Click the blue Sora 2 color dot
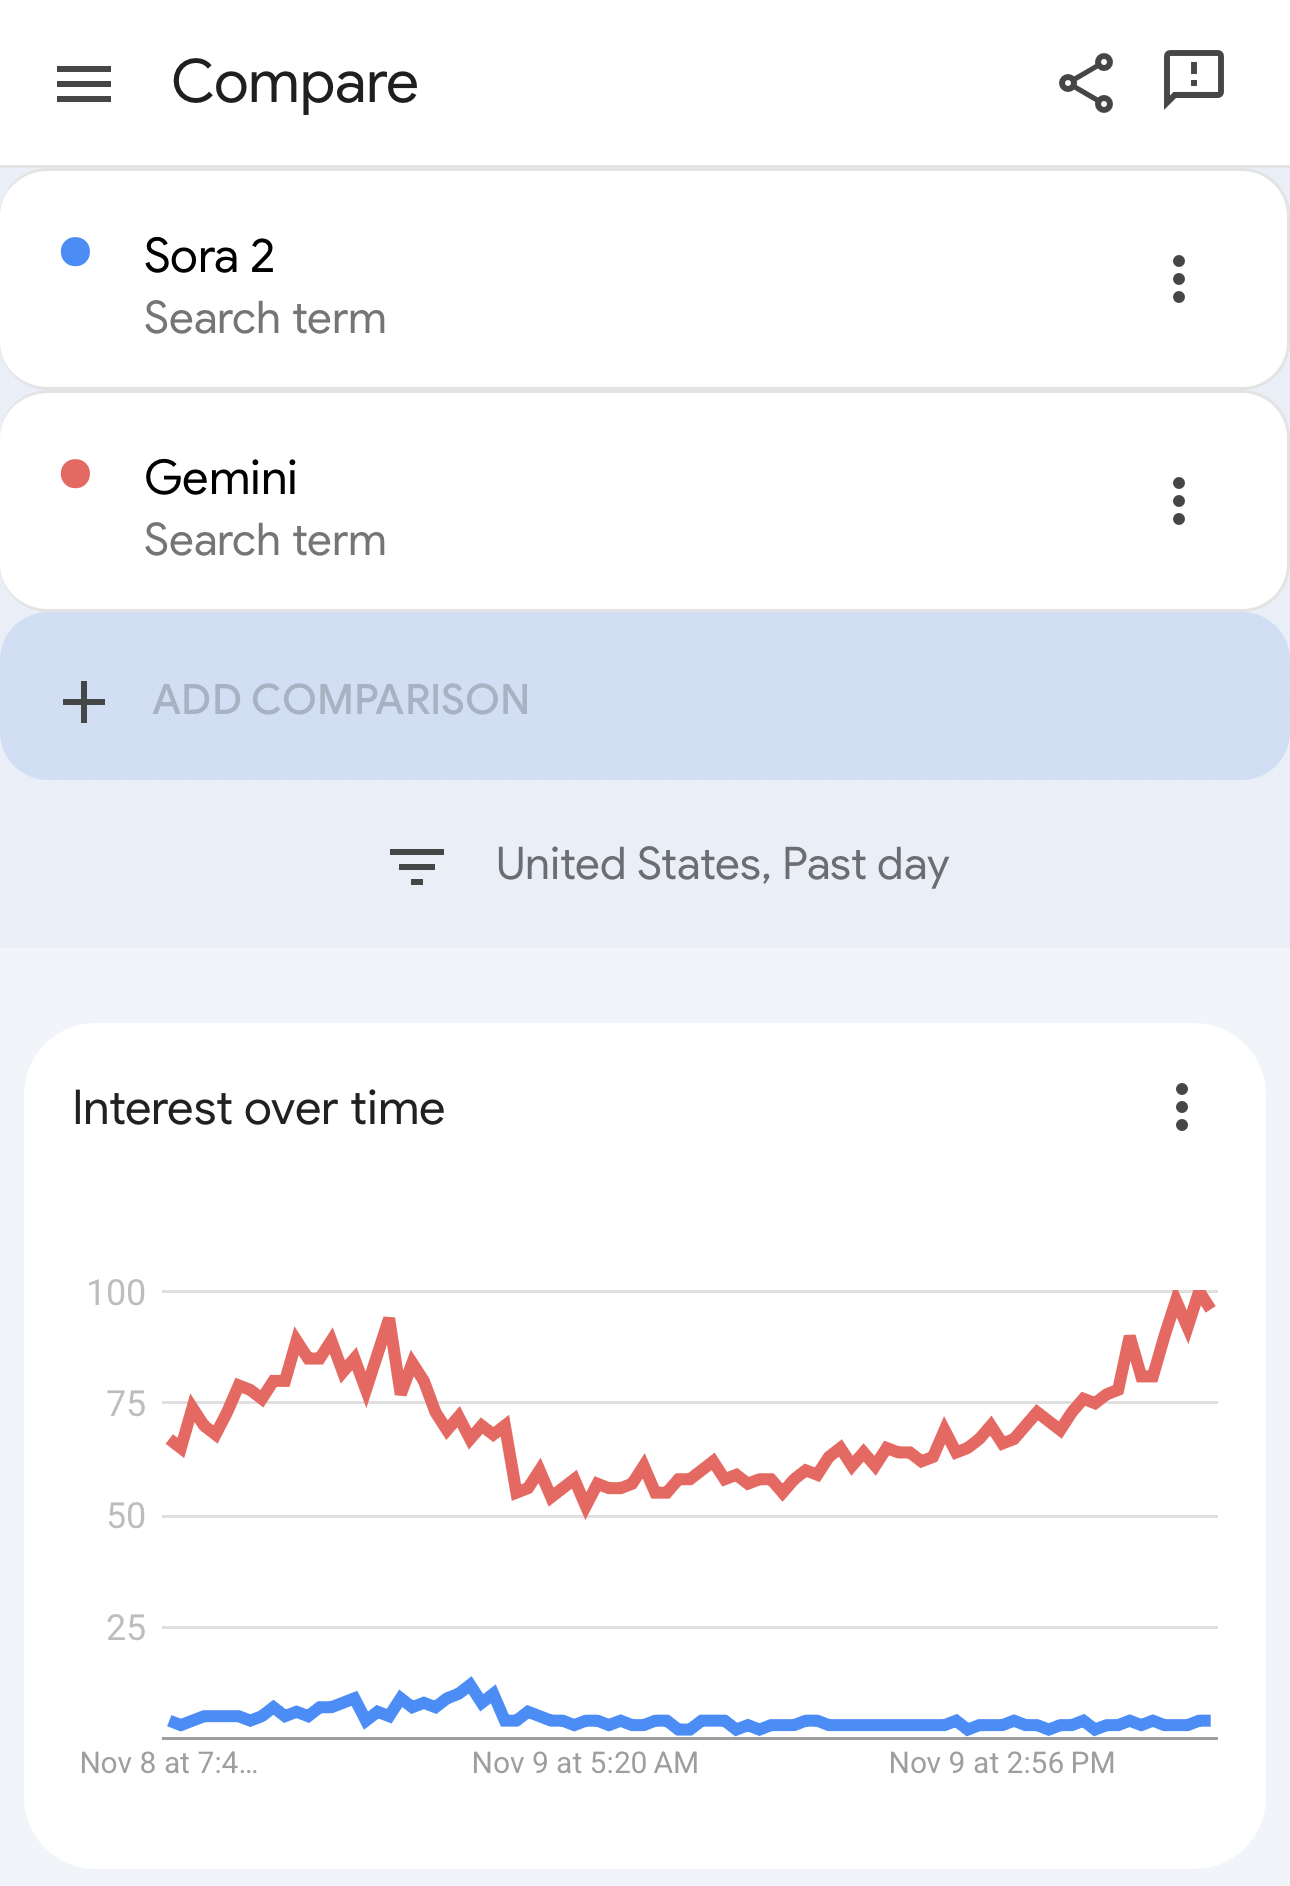 tap(76, 252)
